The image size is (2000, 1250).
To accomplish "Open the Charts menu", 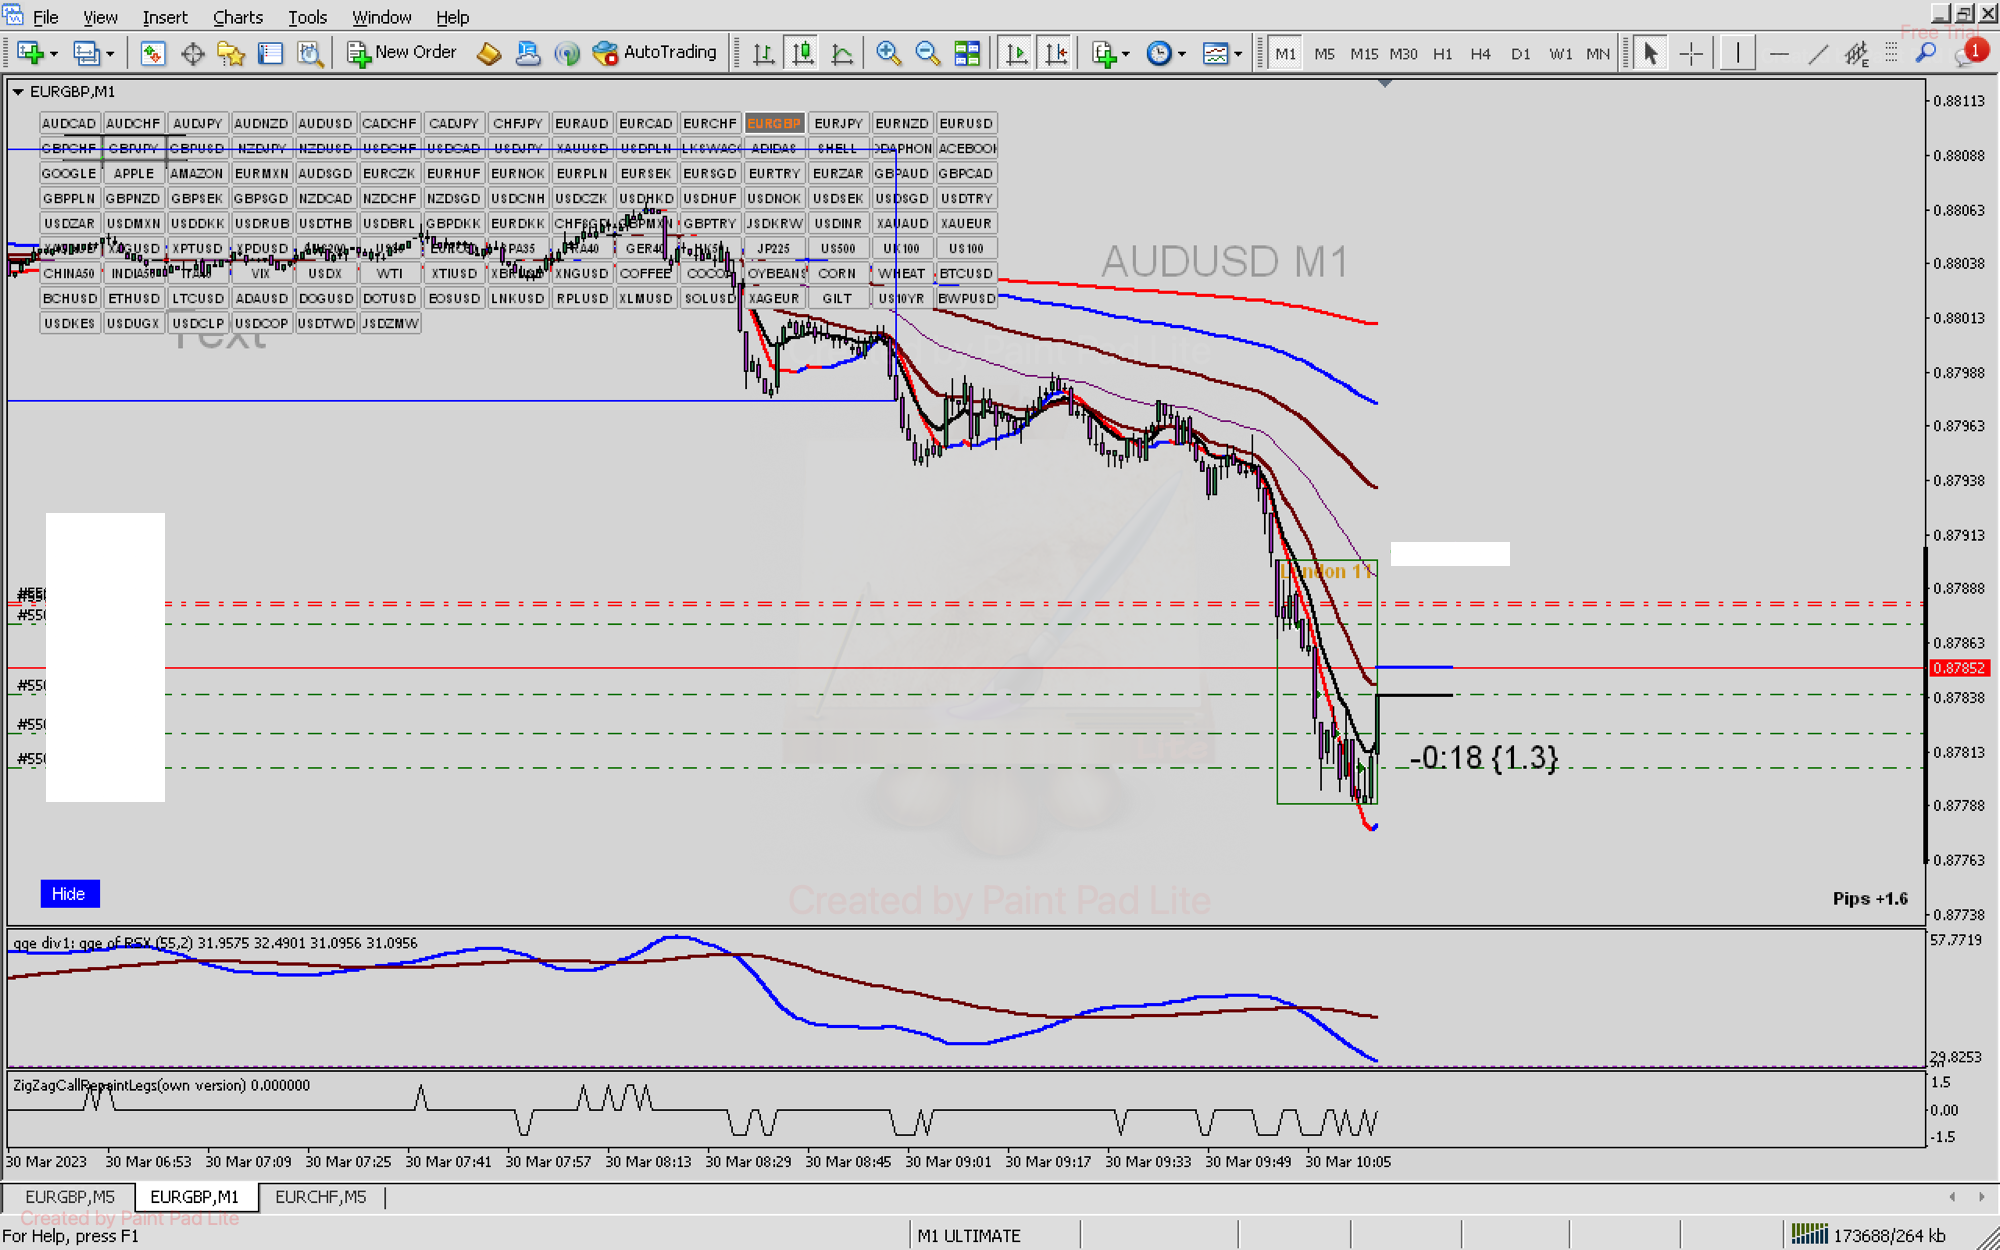I will [237, 17].
